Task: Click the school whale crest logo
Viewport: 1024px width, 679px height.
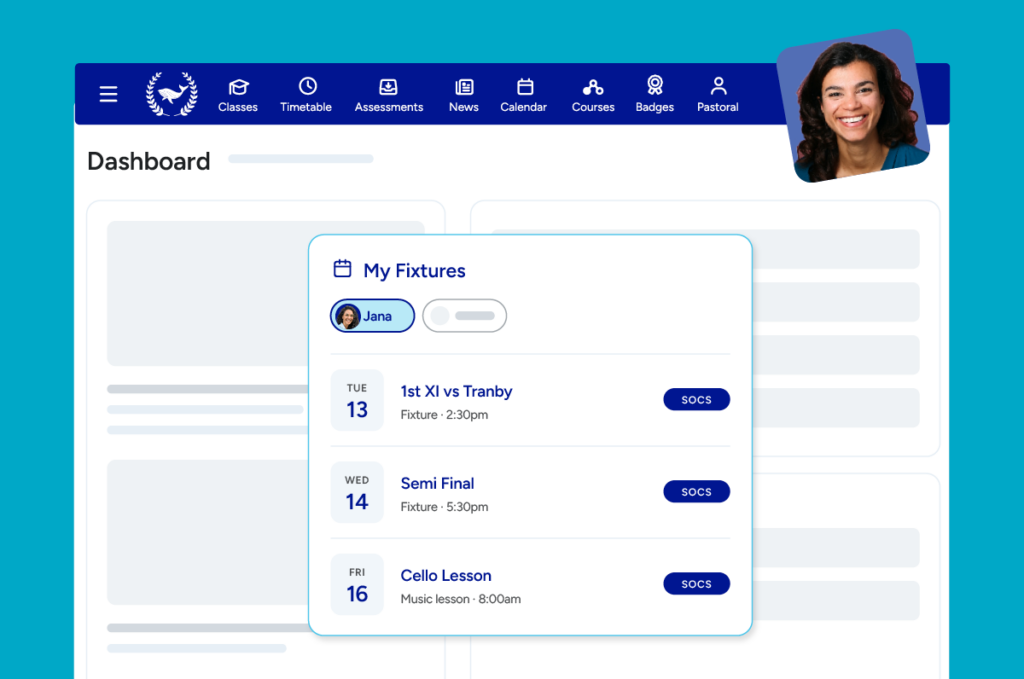Action: [172, 94]
